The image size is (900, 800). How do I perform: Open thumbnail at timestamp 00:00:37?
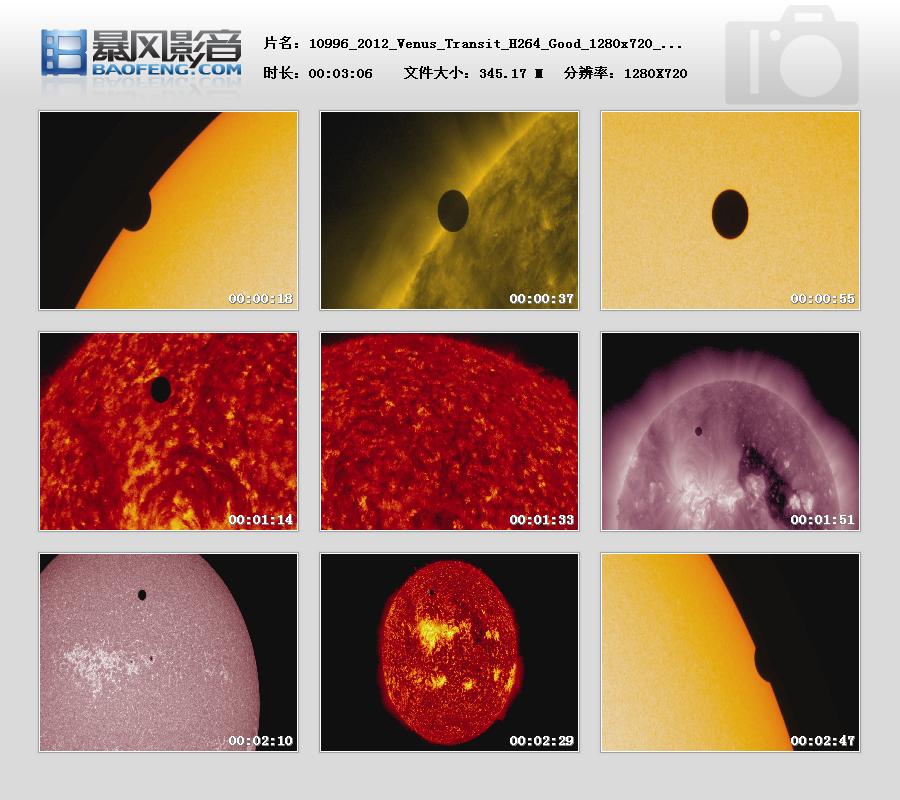click(449, 210)
